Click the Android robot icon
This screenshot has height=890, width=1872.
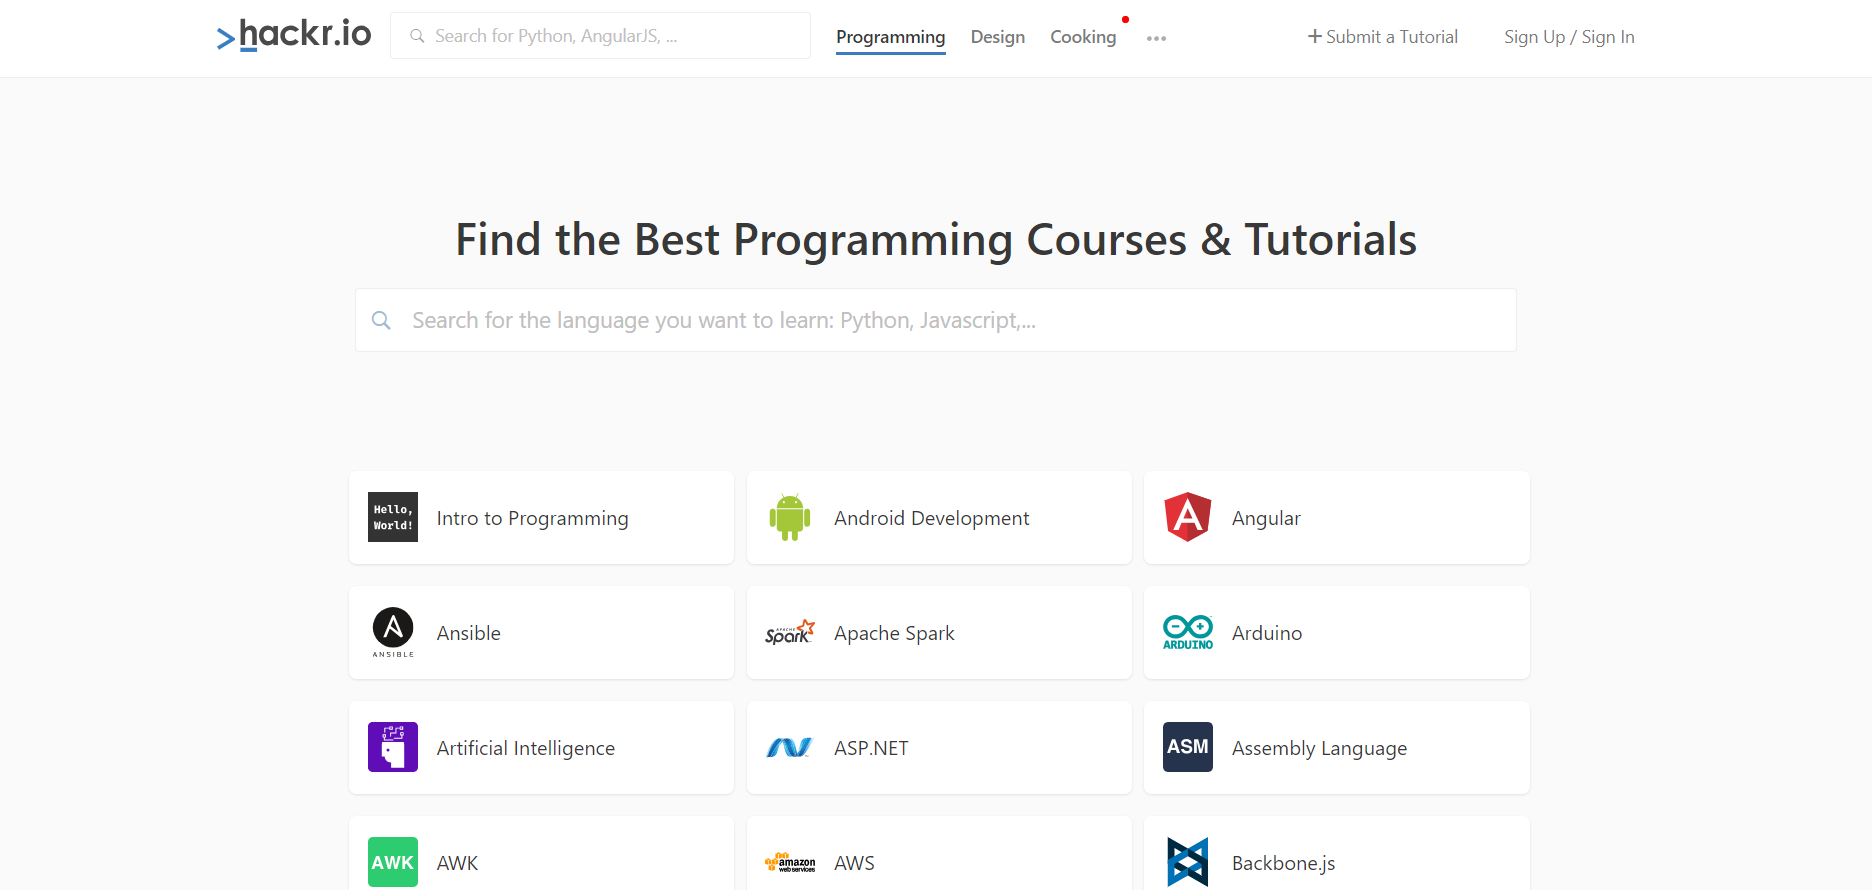tap(790, 517)
